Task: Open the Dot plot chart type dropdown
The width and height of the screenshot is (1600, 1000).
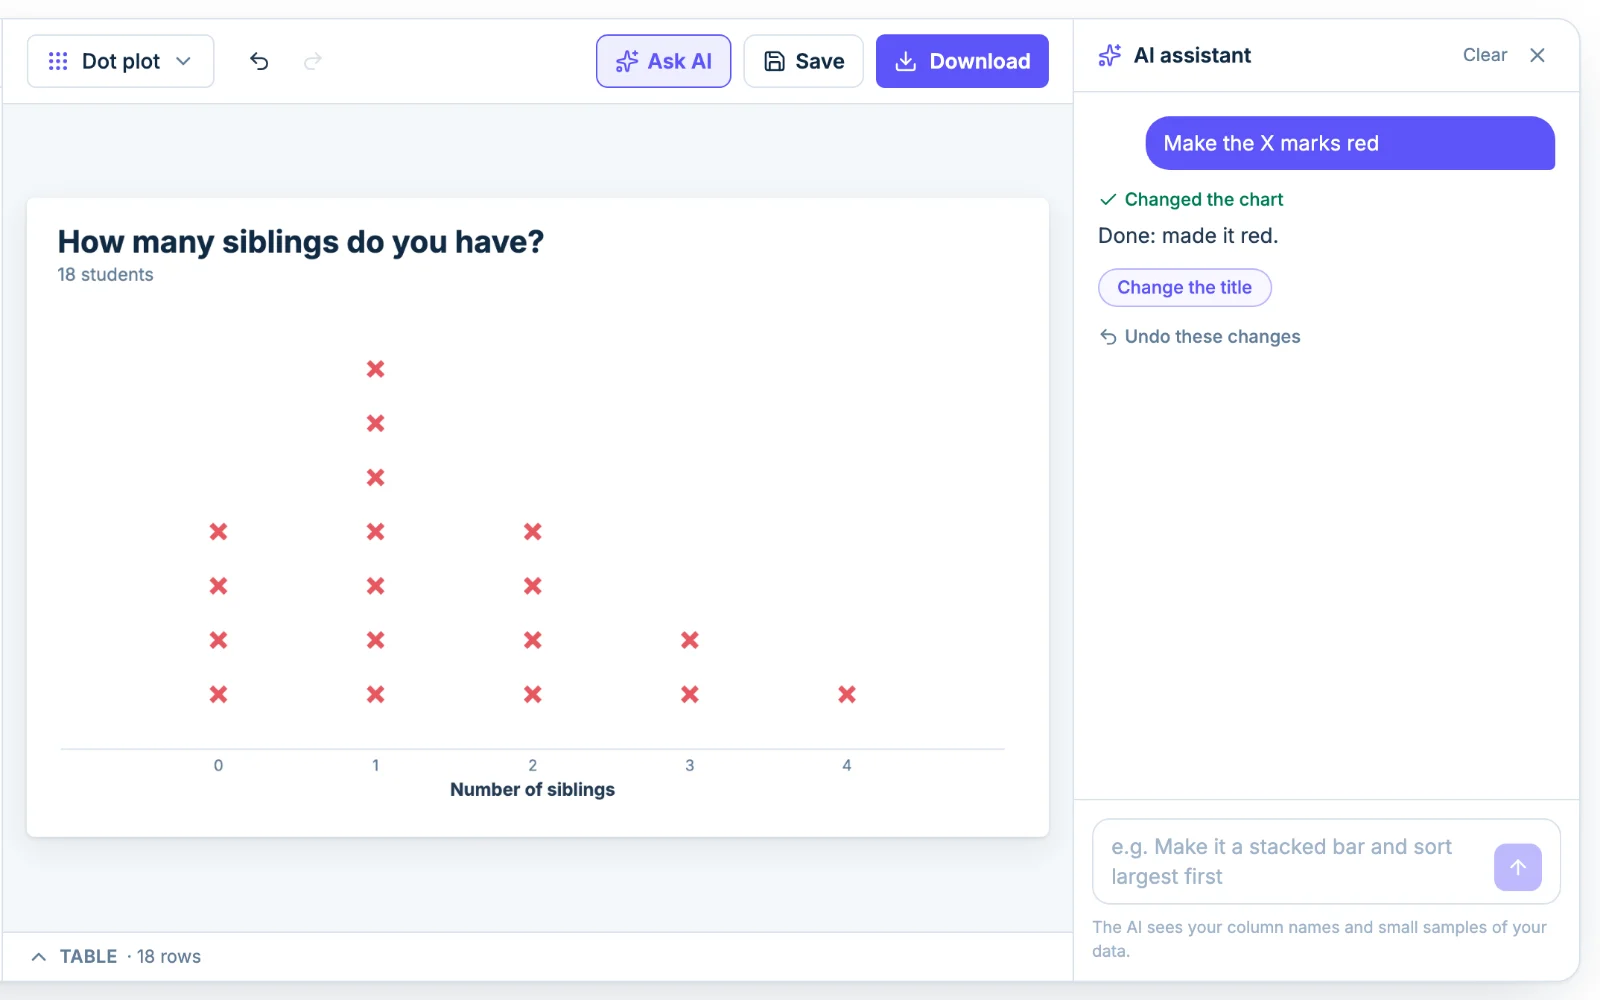Action: (x=120, y=61)
